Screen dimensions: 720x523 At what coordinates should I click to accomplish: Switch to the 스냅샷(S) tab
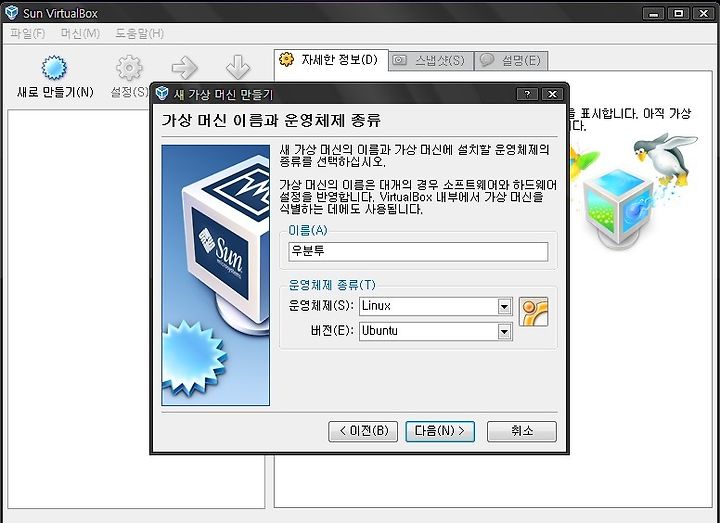click(431, 61)
